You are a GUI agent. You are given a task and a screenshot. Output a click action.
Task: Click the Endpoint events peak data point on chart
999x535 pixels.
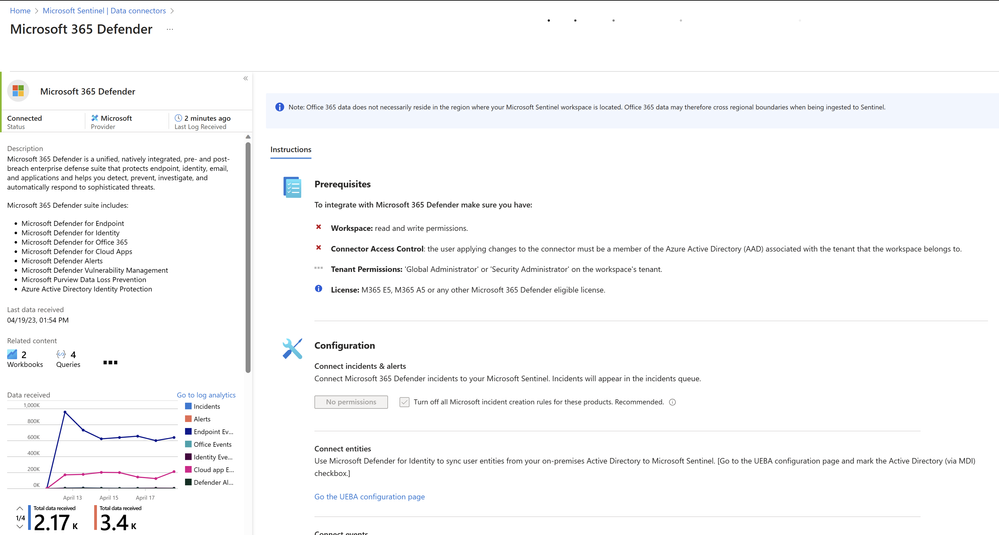coord(64,412)
